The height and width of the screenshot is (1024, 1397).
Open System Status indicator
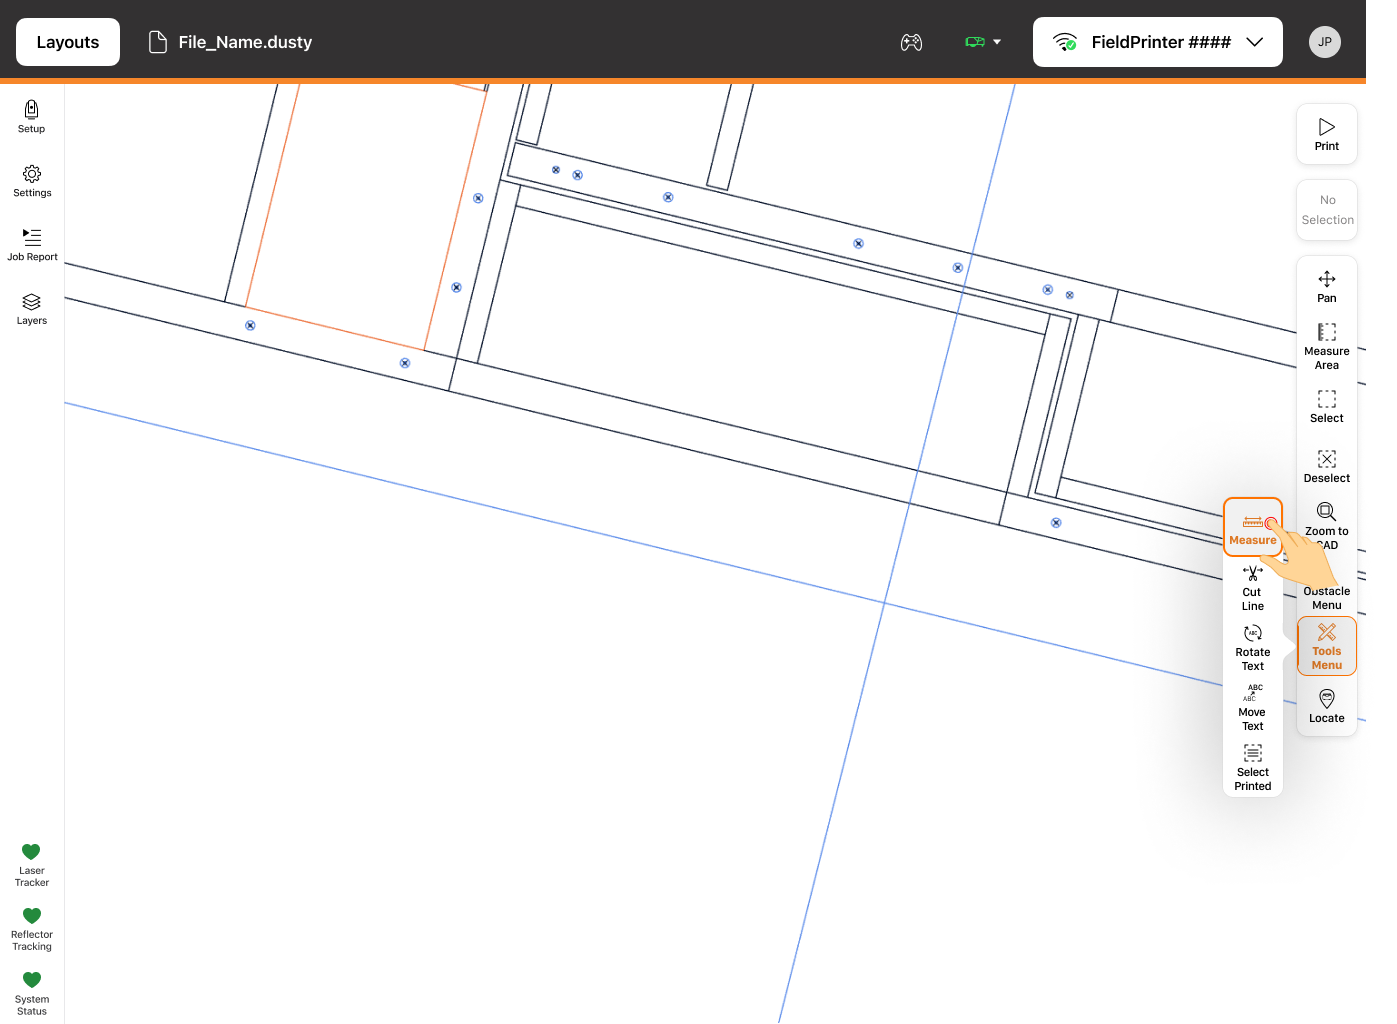[x=32, y=993]
